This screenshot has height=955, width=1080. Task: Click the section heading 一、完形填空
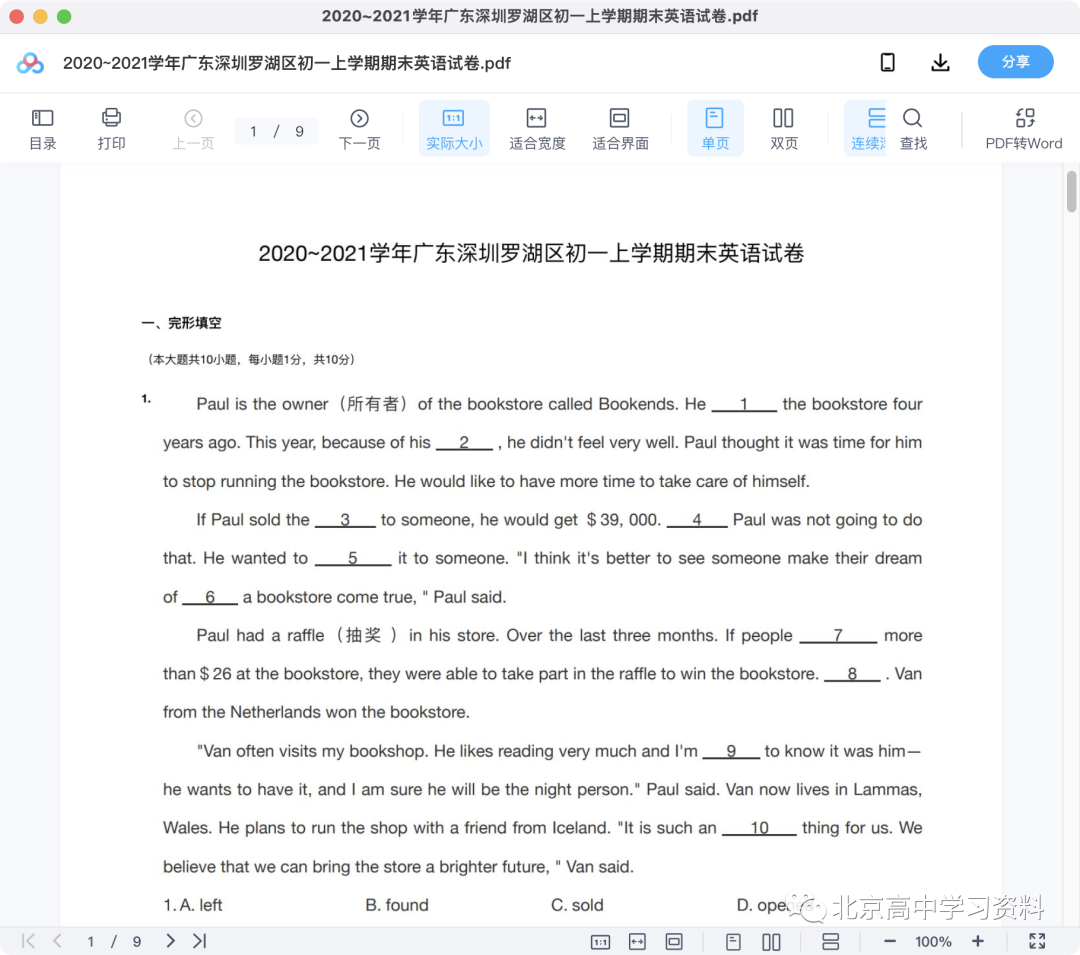181,323
